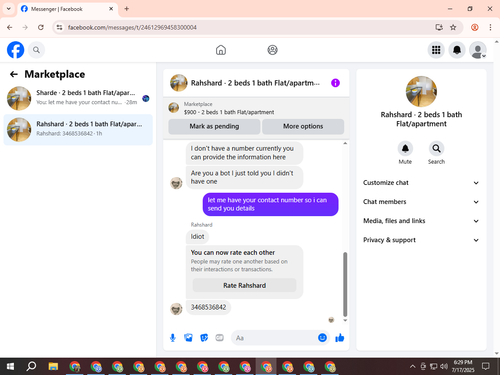Open conversation info purple icon
Screen dimensions: 500x375
335,83
